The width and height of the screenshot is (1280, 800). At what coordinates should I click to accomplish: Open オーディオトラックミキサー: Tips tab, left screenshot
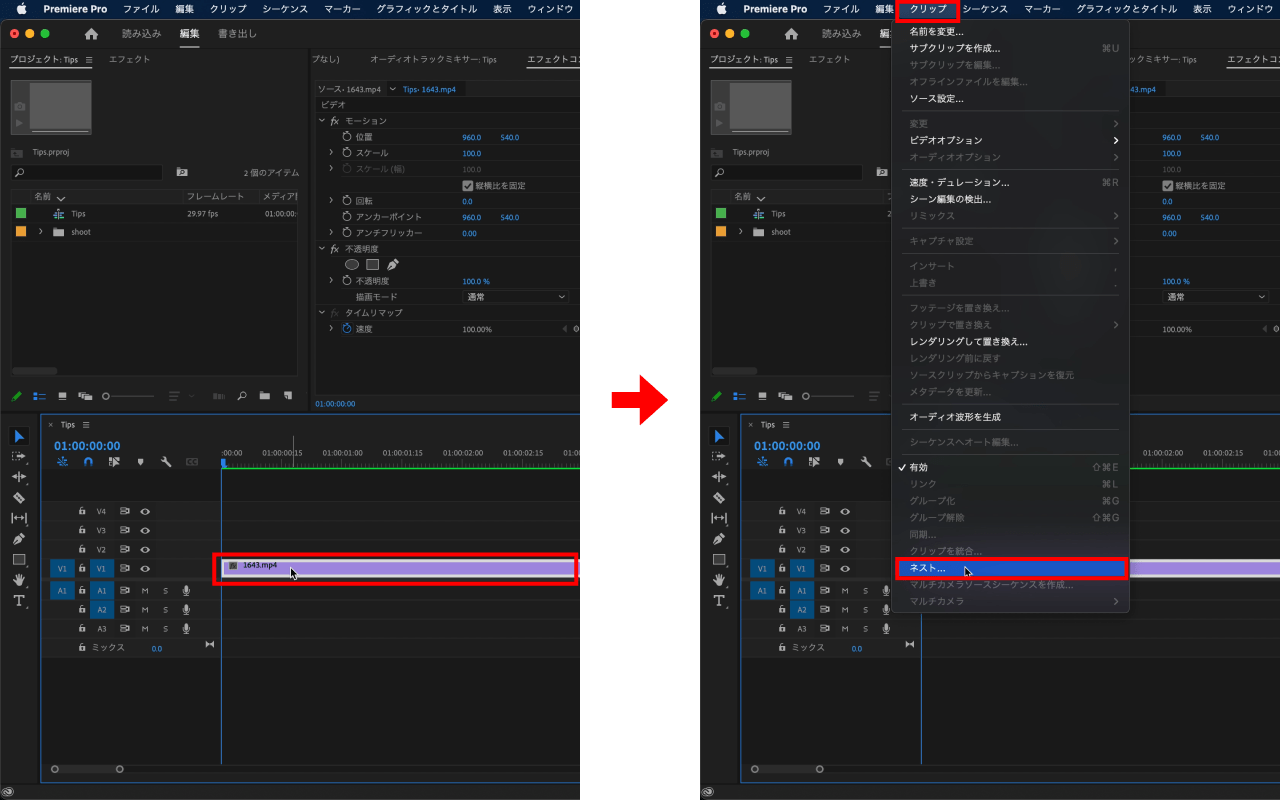433,60
